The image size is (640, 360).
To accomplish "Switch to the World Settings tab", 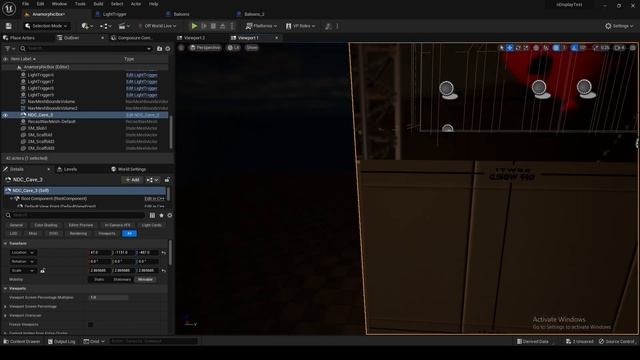I will click(x=132, y=169).
